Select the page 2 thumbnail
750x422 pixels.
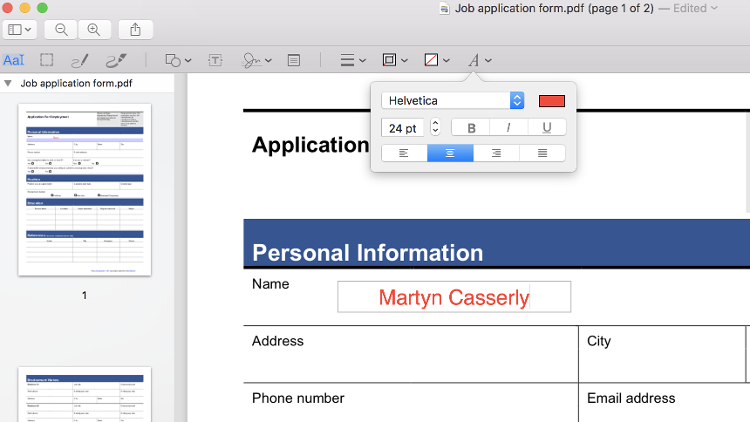pos(85,395)
